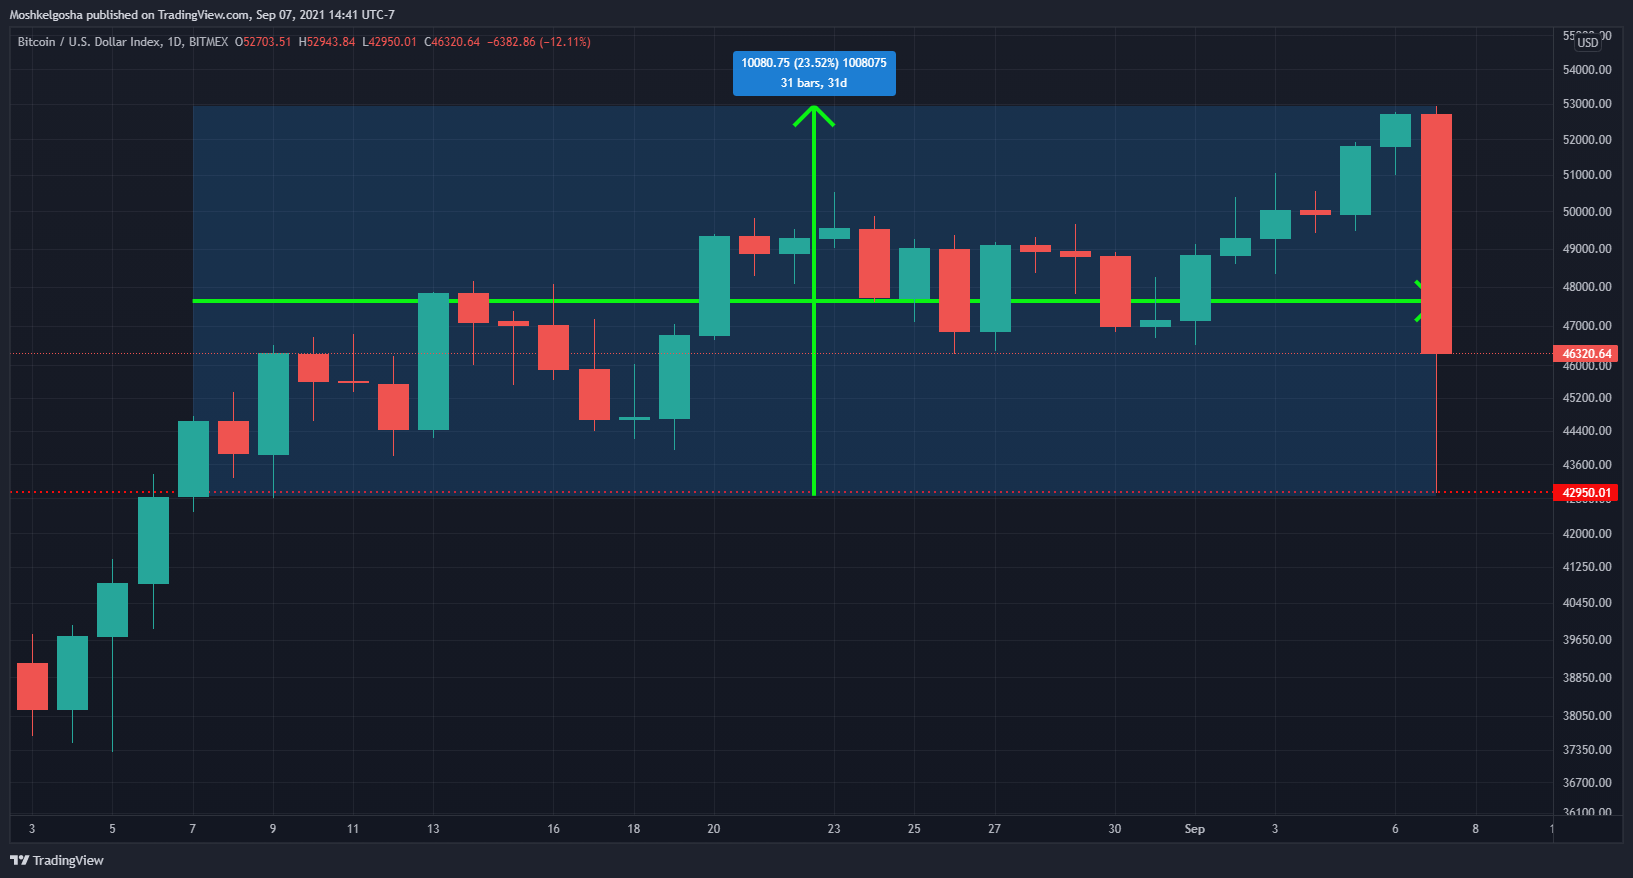Click the open value O52703.51

coord(263,42)
